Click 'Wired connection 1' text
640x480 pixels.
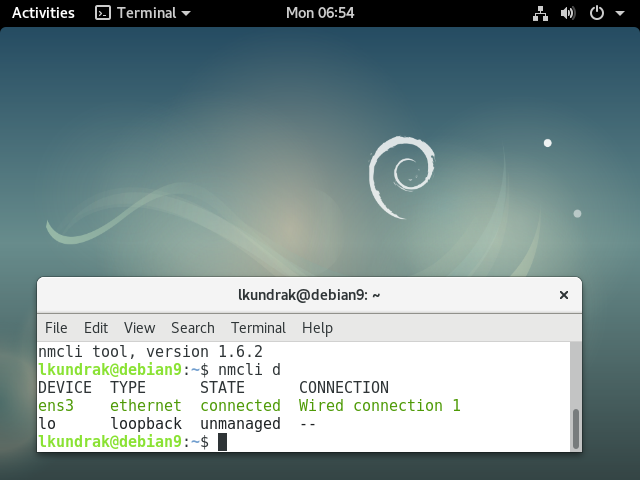(x=380, y=406)
